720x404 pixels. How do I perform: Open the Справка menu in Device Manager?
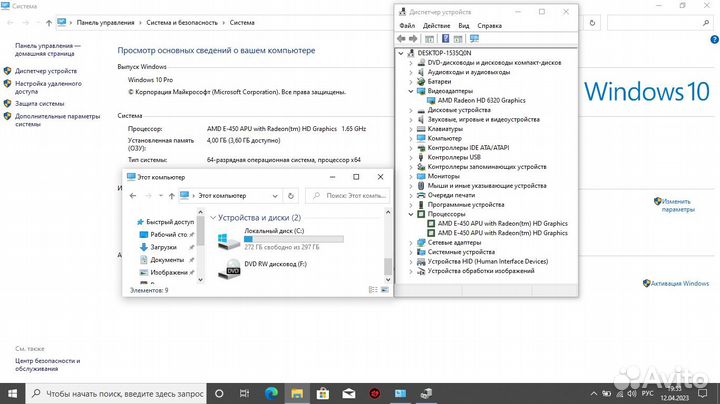coord(490,26)
